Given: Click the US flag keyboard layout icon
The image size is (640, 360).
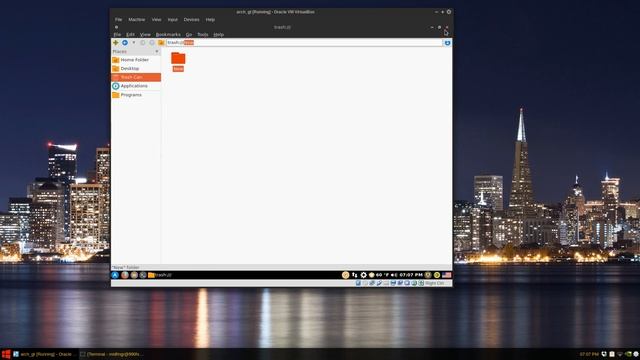Looking at the screenshot, I should click(447, 275).
